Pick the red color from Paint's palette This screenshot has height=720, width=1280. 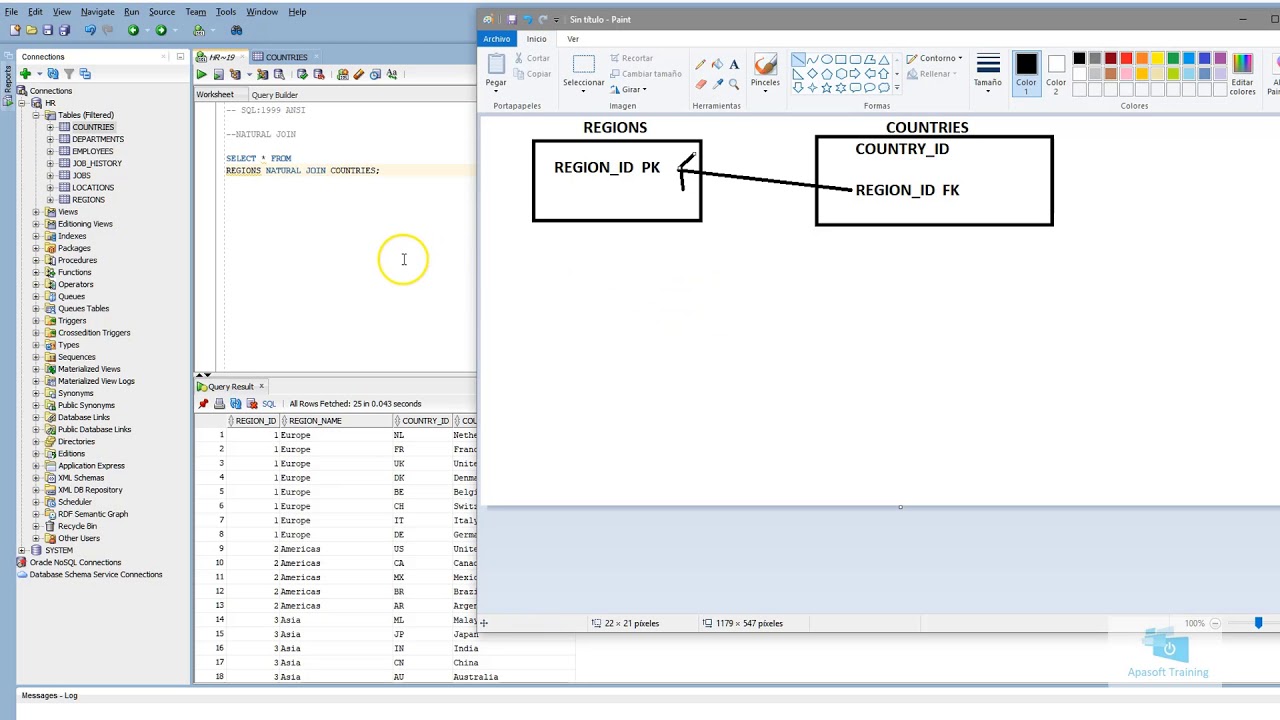(1126, 58)
